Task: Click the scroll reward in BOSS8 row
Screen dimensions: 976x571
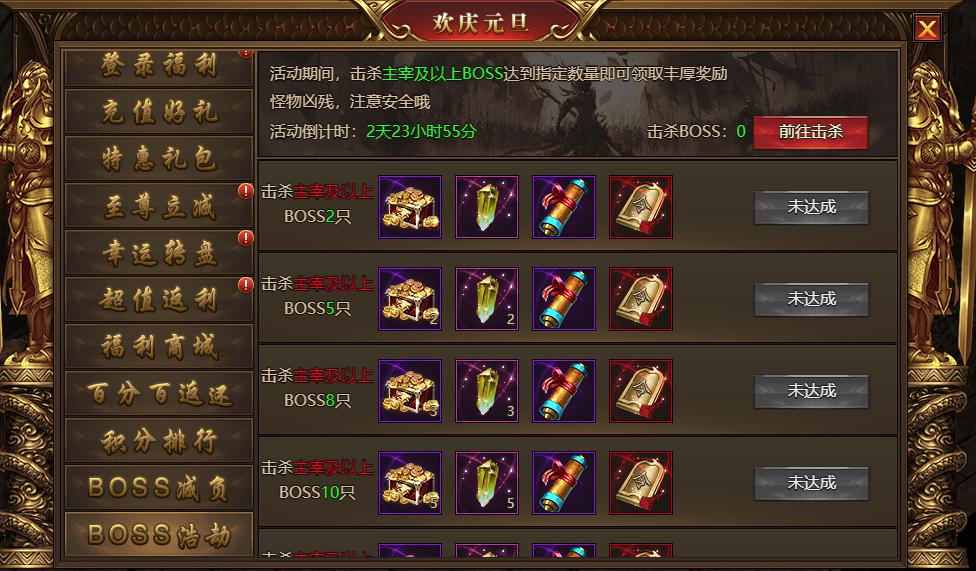Action: [x=564, y=391]
